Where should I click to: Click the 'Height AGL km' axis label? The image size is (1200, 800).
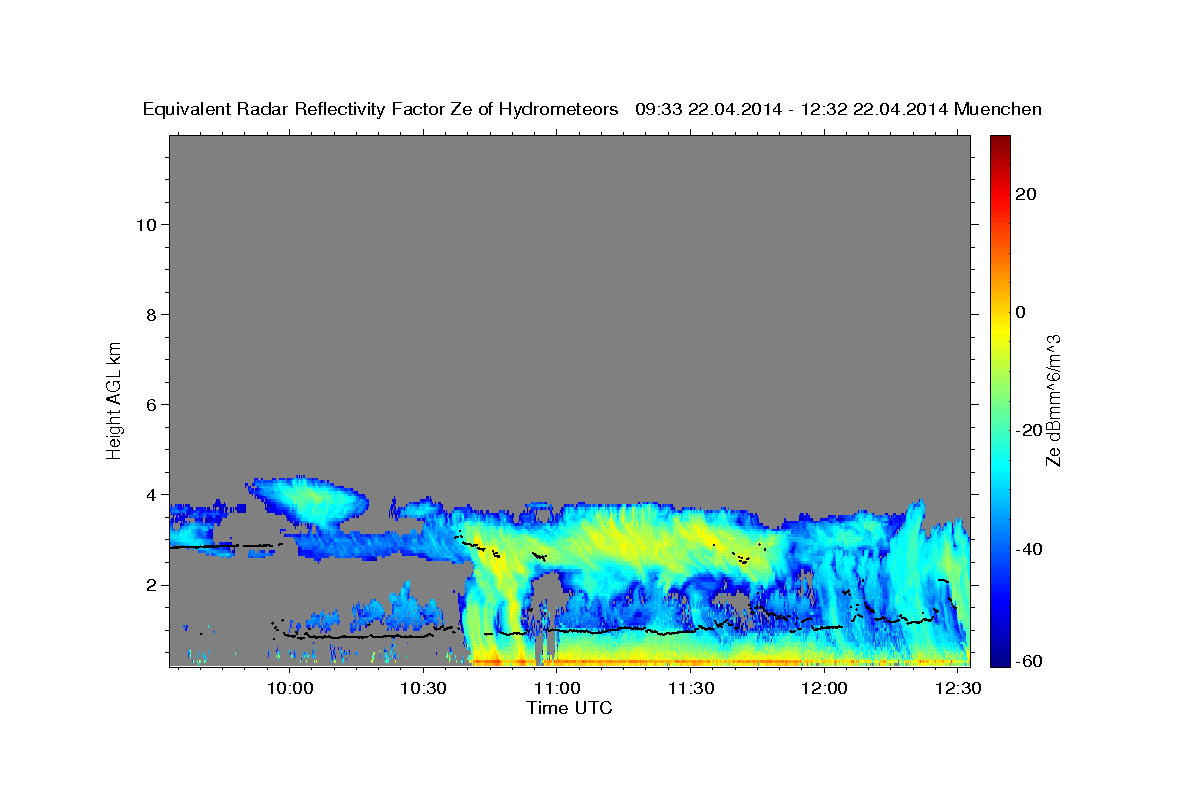click(x=114, y=399)
